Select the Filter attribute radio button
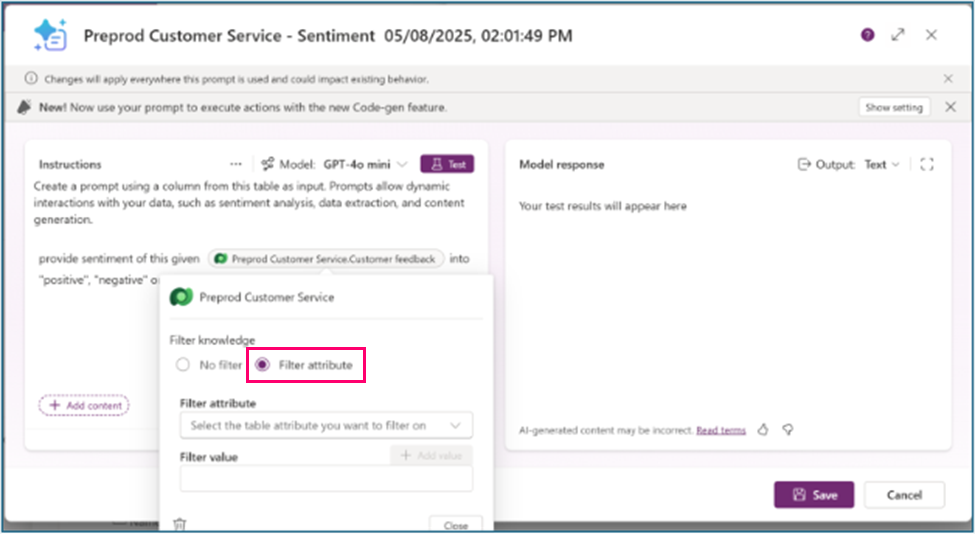The height and width of the screenshot is (534, 975). pos(262,365)
